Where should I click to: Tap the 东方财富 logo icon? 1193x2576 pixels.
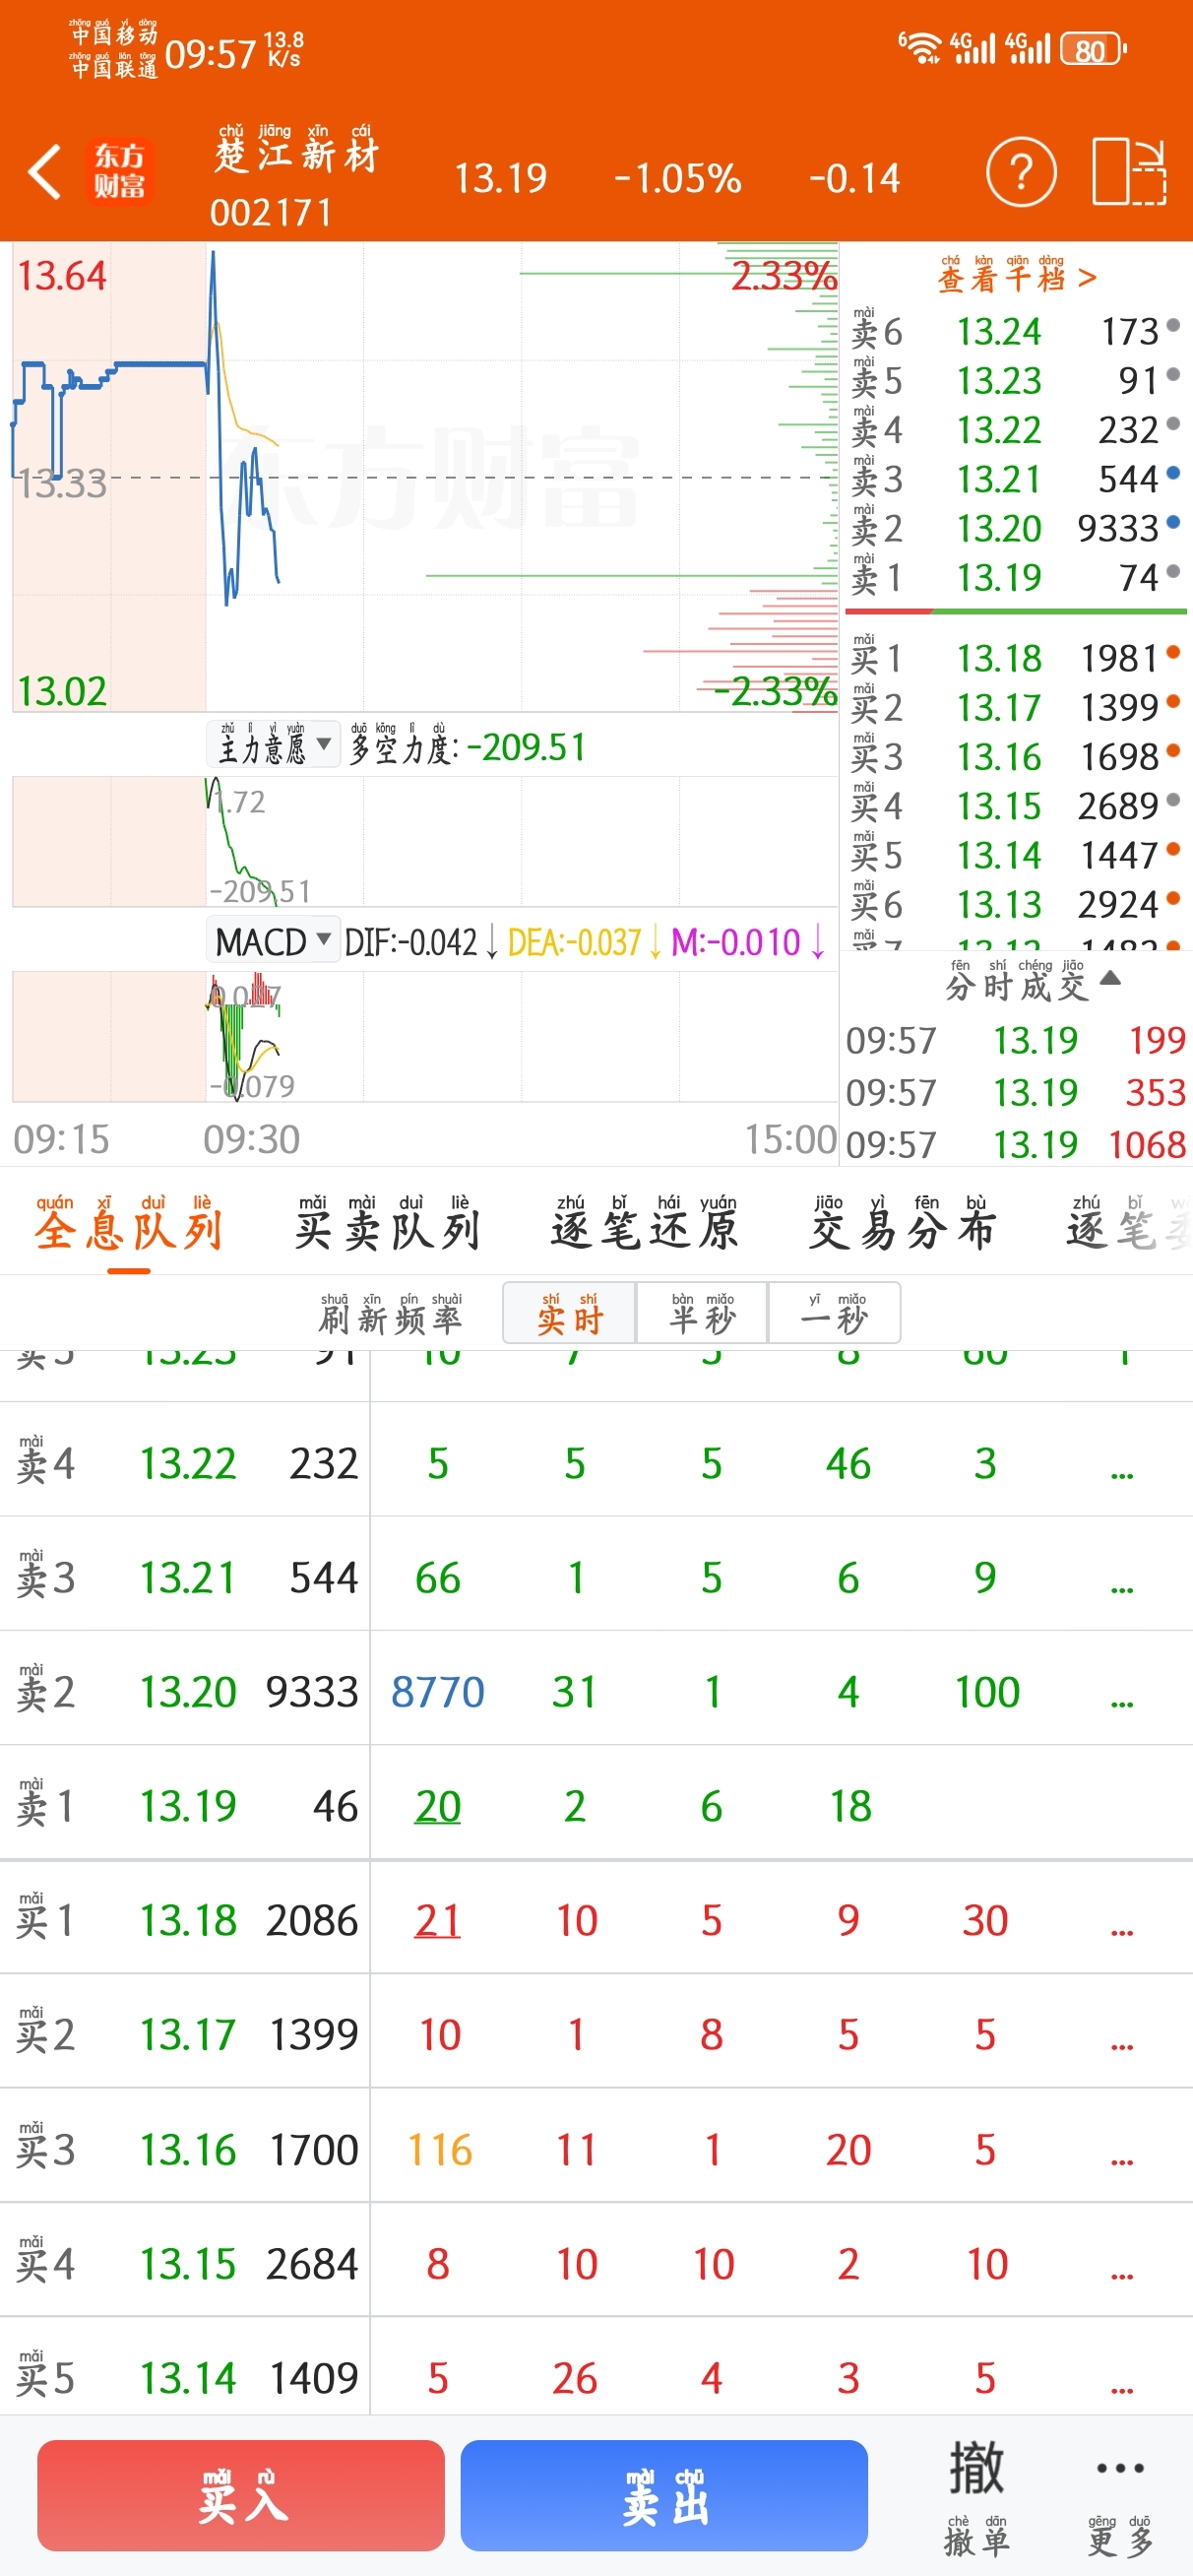point(119,171)
